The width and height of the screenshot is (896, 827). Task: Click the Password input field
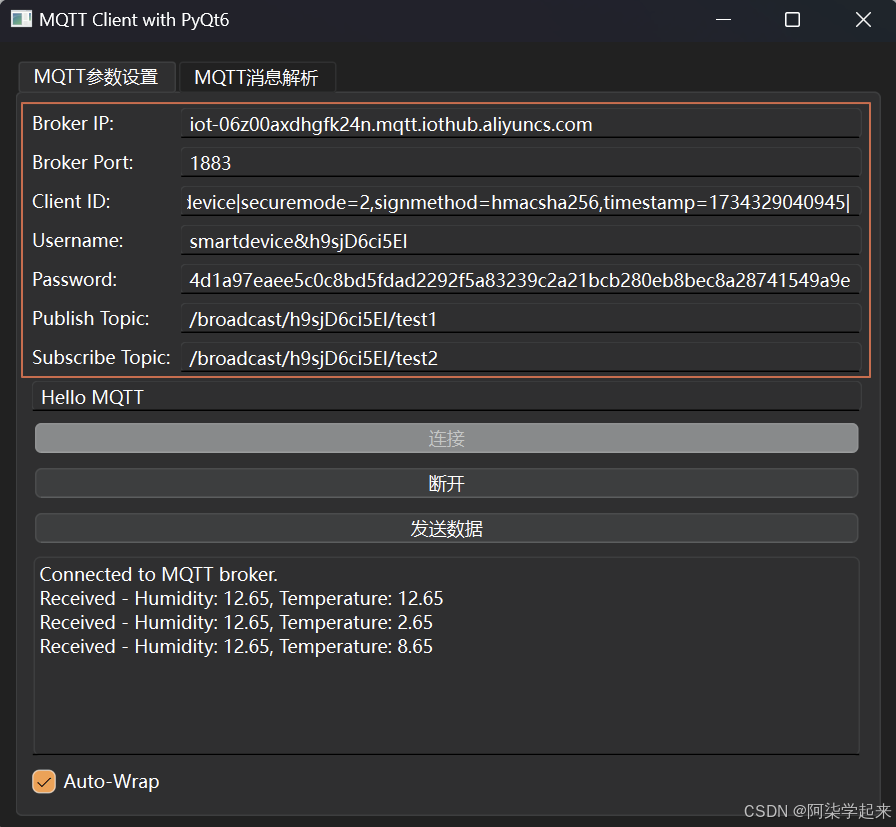coord(520,279)
